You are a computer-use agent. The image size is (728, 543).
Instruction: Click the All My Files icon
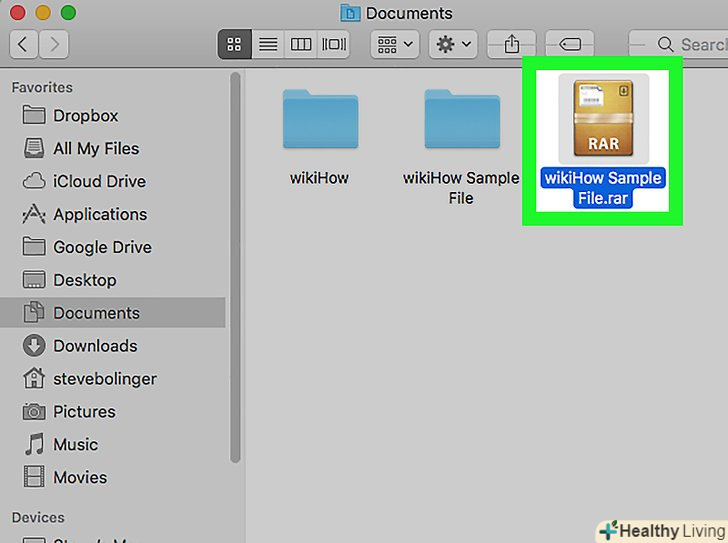pyautogui.click(x=34, y=148)
